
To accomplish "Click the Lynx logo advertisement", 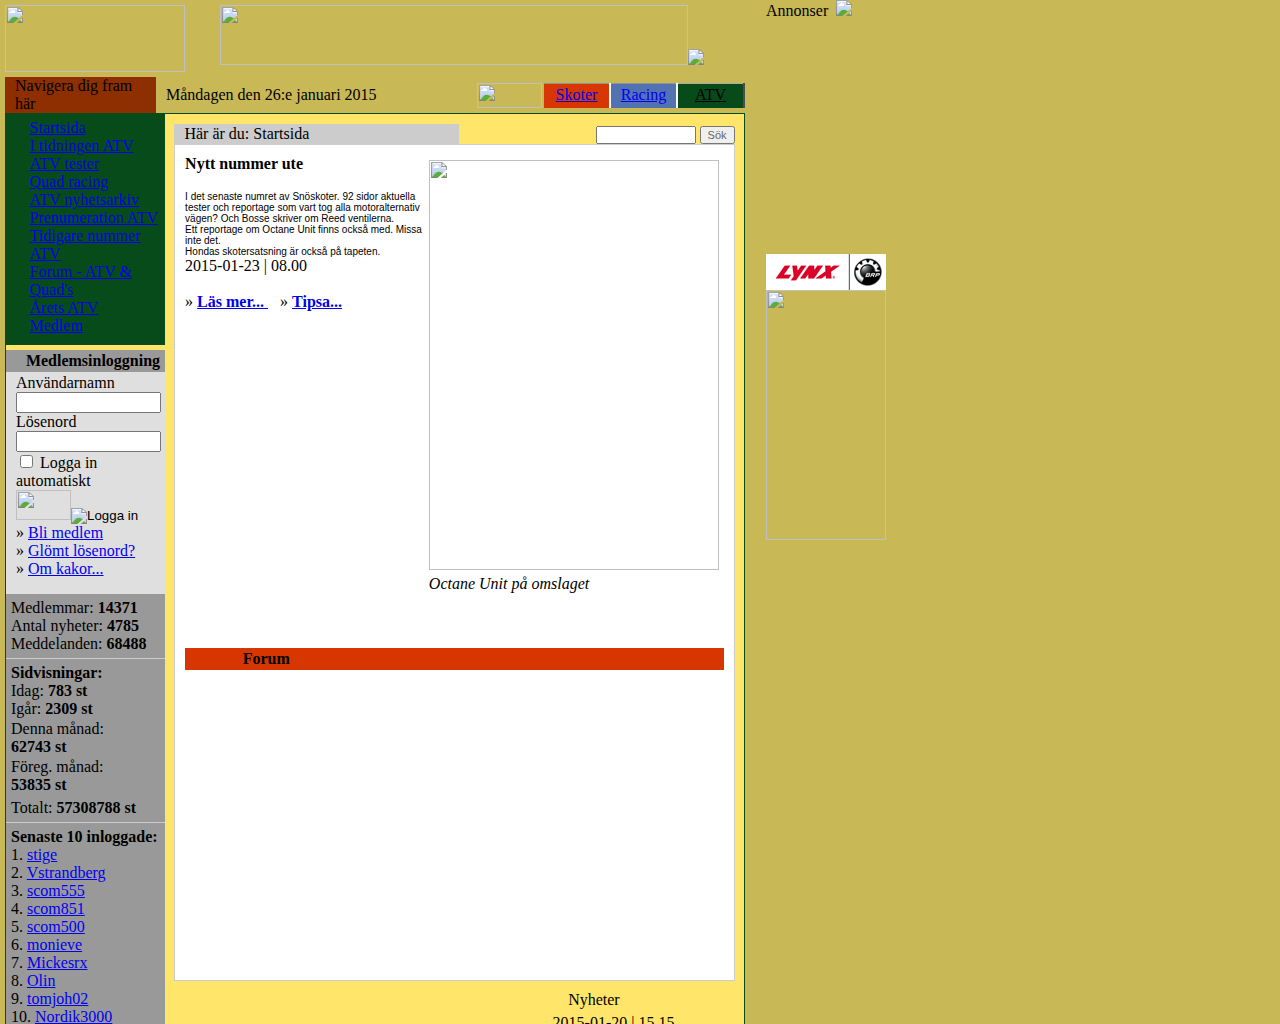I will [807, 272].
